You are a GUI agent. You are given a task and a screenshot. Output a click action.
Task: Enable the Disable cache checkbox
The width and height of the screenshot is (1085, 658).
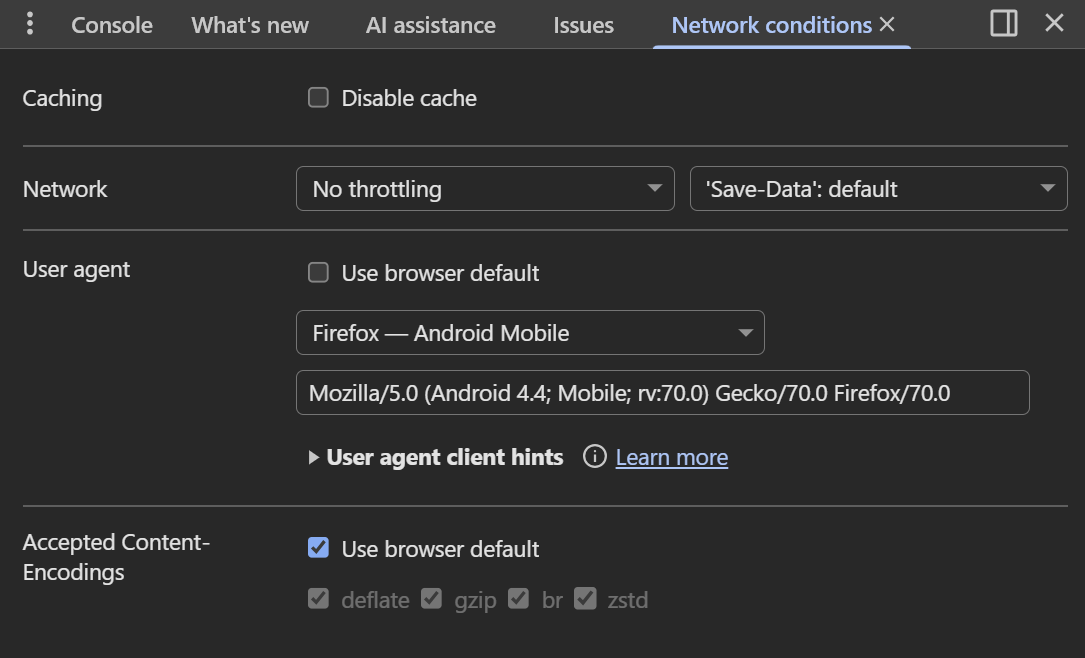318,98
